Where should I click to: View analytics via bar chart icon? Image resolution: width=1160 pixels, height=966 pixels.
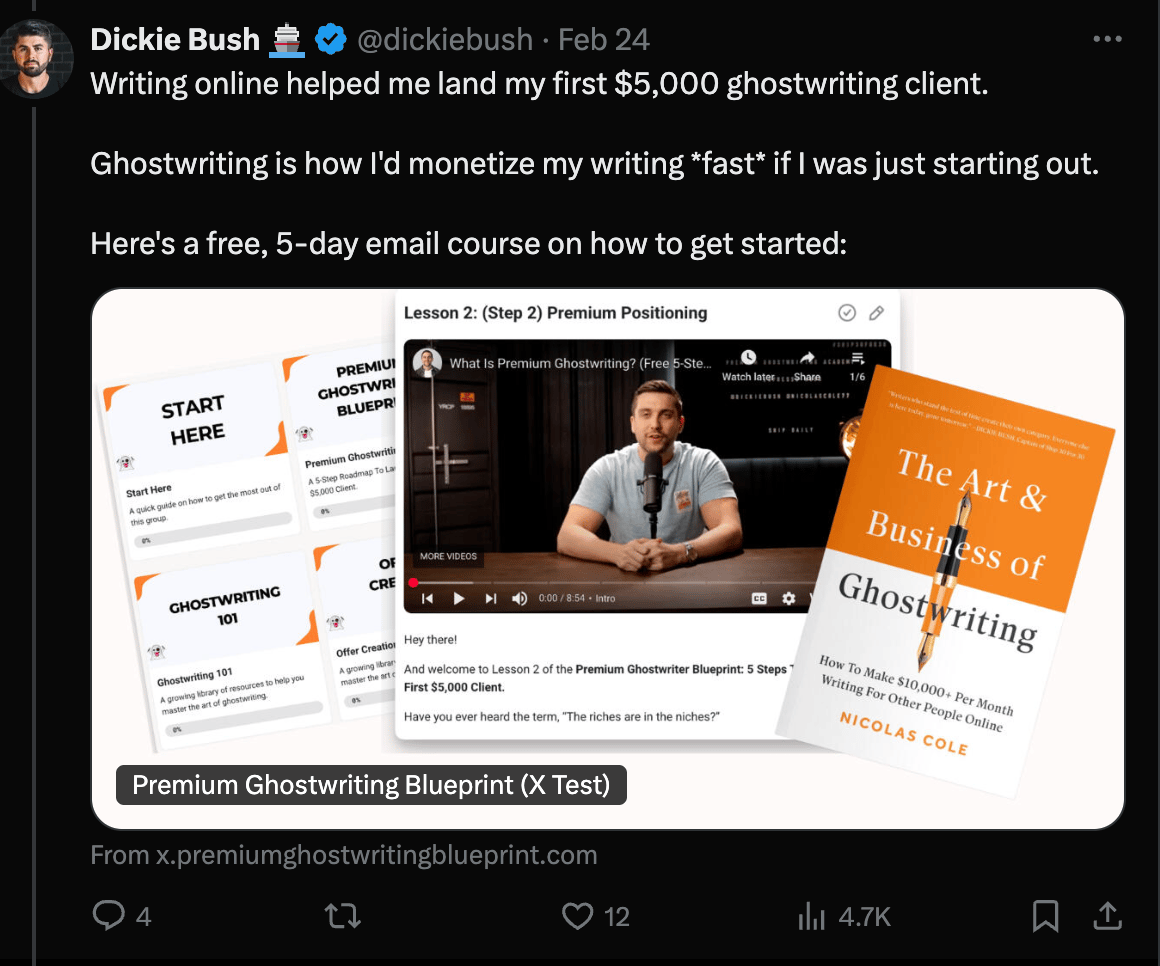pos(812,916)
